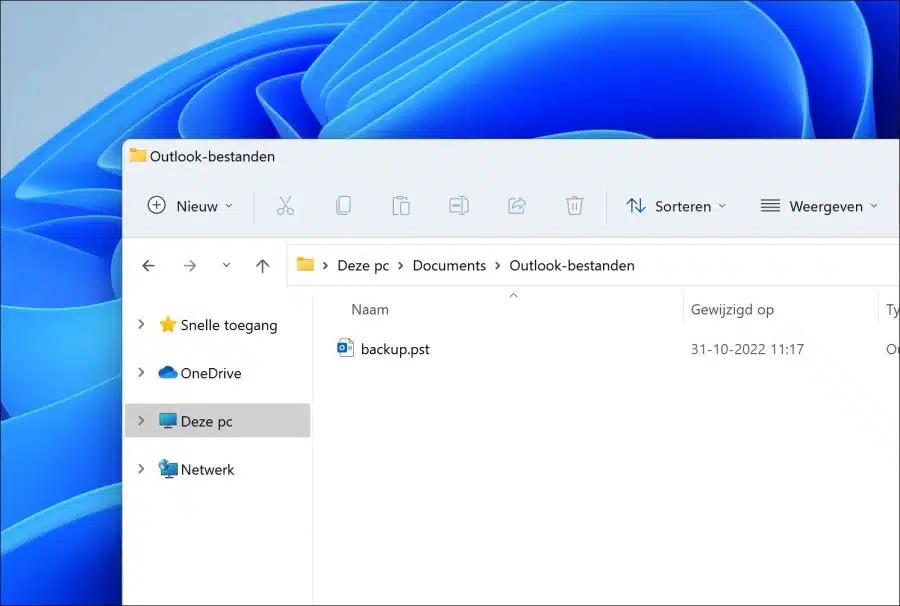Go up one folder level arrow

coord(262,266)
